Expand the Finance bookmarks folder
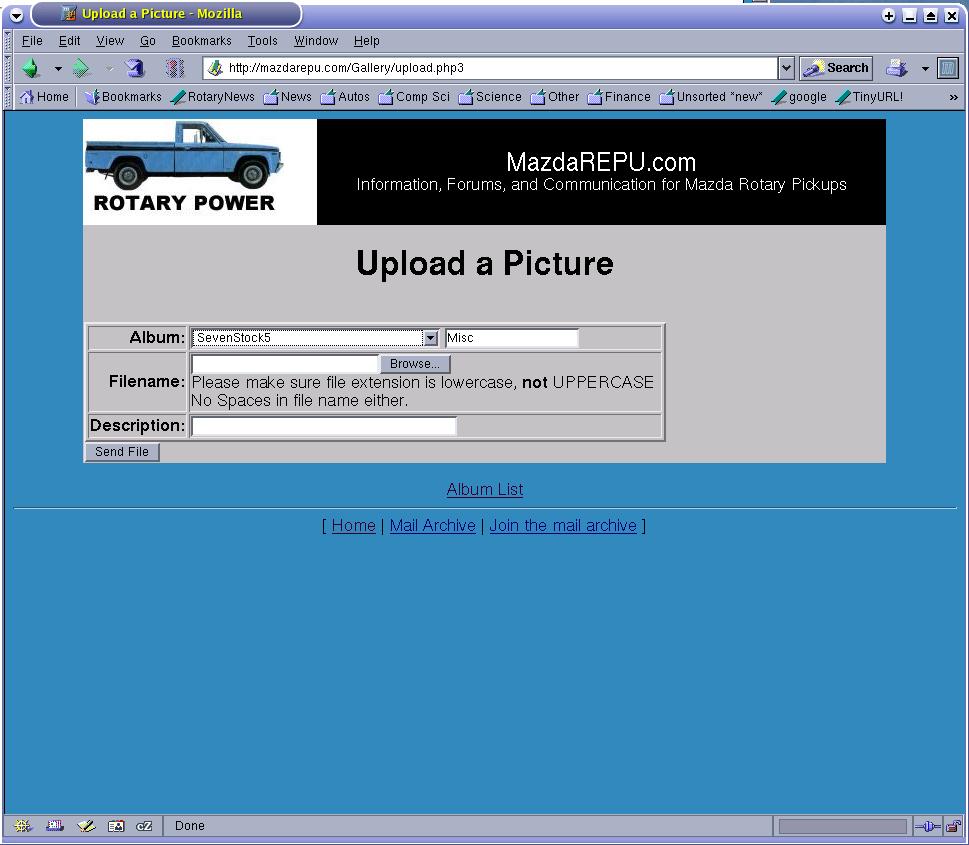Viewport: 969px width, 845px height. pos(619,97)
